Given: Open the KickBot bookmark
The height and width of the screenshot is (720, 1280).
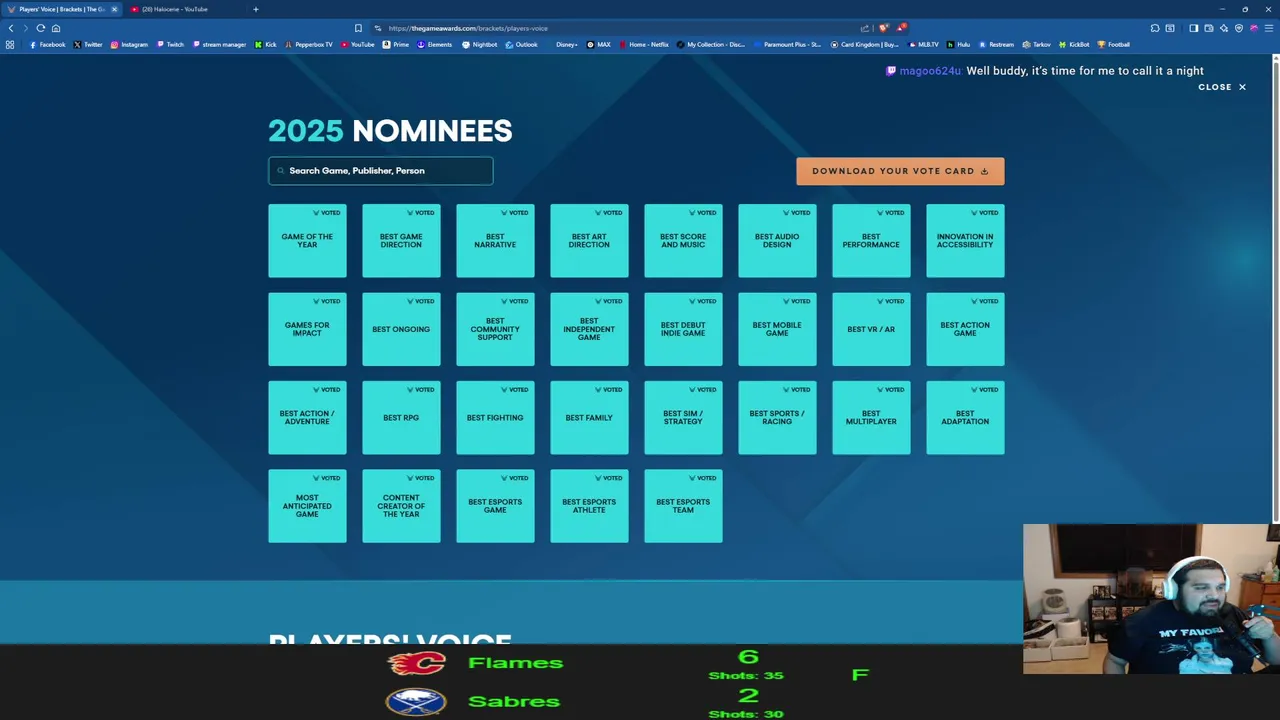Looking at the screenshot, I should [1073, 44].
